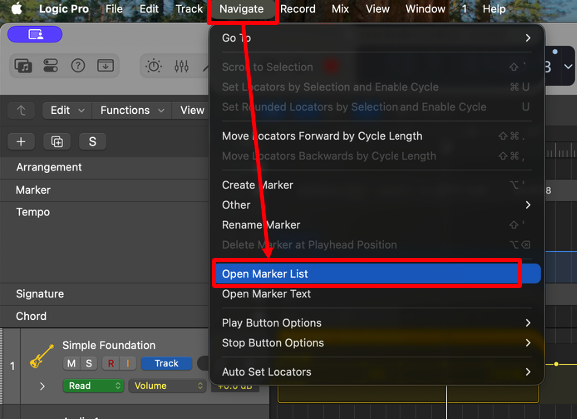Open the File menu
Screen dimensions: 577x419
point(114,9)
